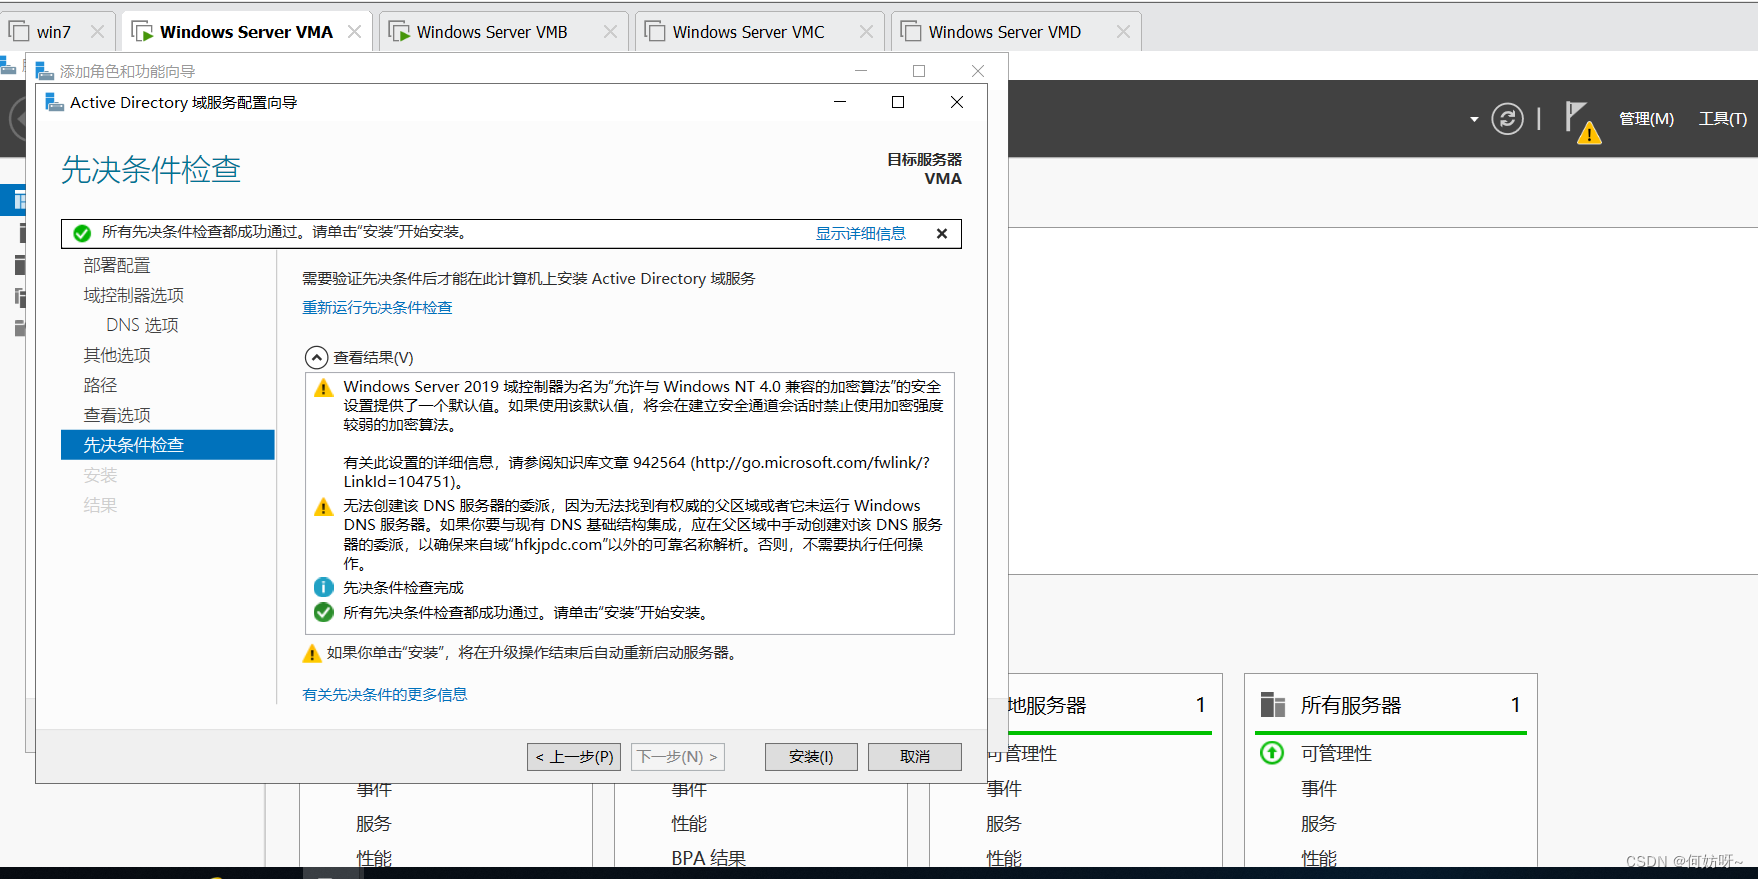This screenshot has height=879, width=1758.
Task: Open dropdown arrow beside the refresh icon
Action: click(x=1473, y=120)
